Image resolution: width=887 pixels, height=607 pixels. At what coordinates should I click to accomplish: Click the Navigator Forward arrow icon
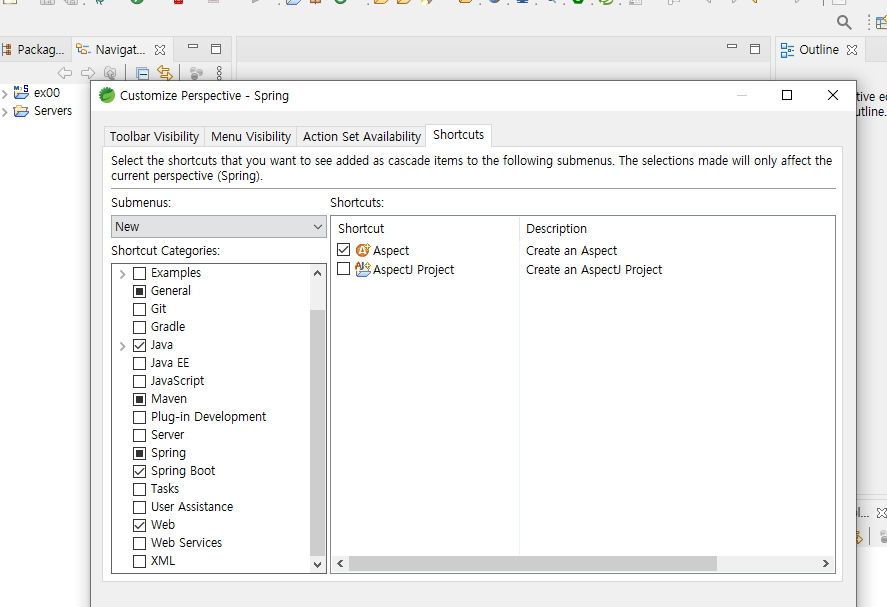[x=88, y=73]
